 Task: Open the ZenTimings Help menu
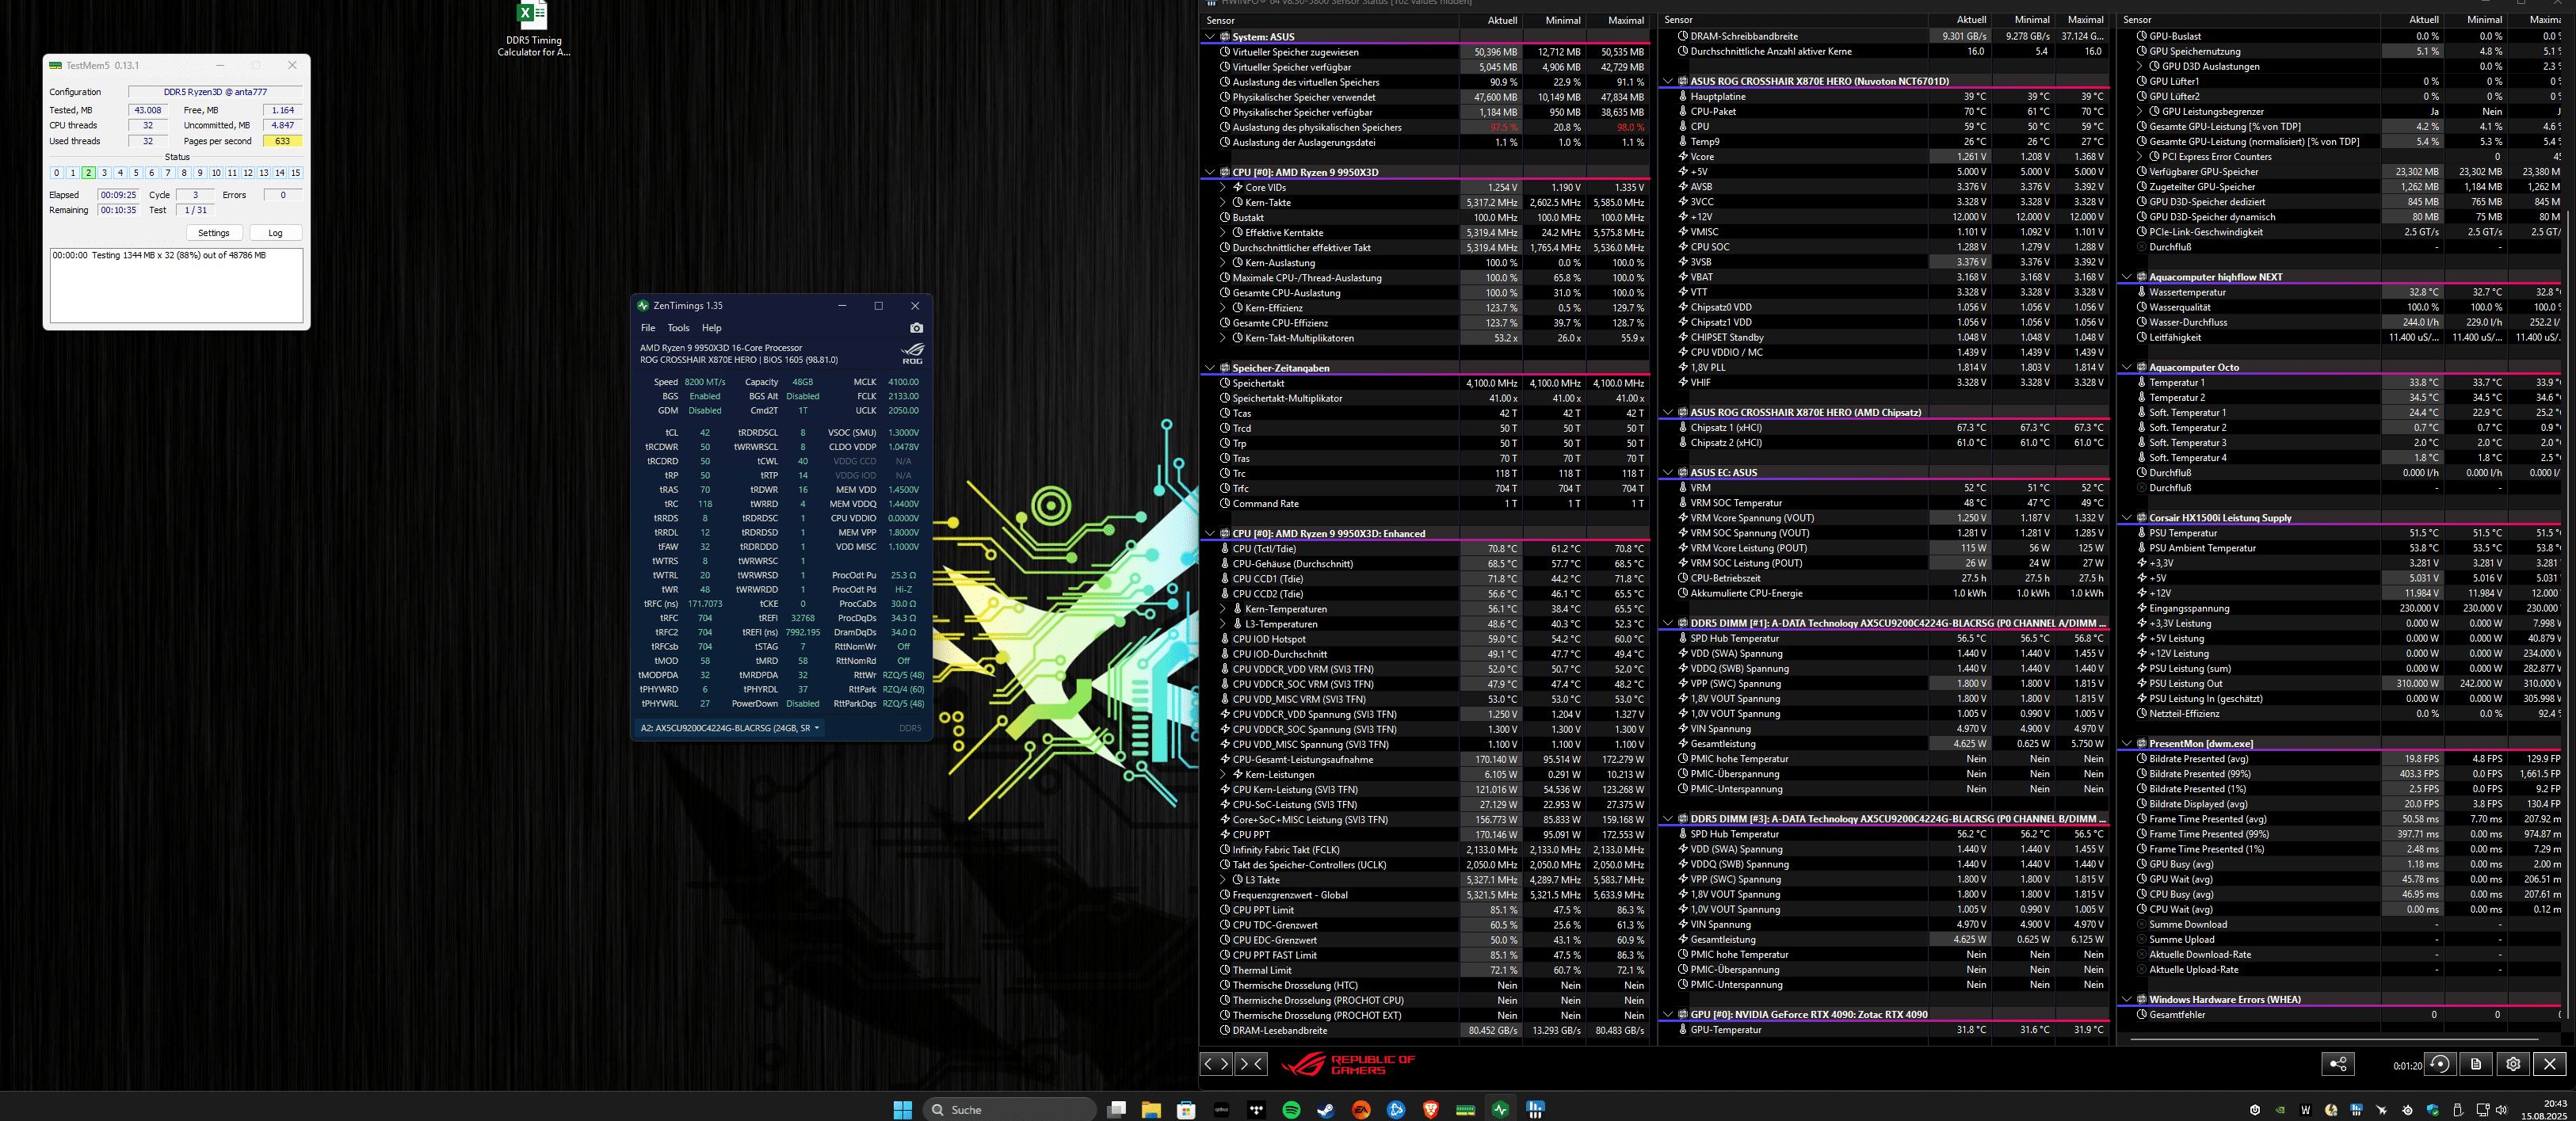711,328
